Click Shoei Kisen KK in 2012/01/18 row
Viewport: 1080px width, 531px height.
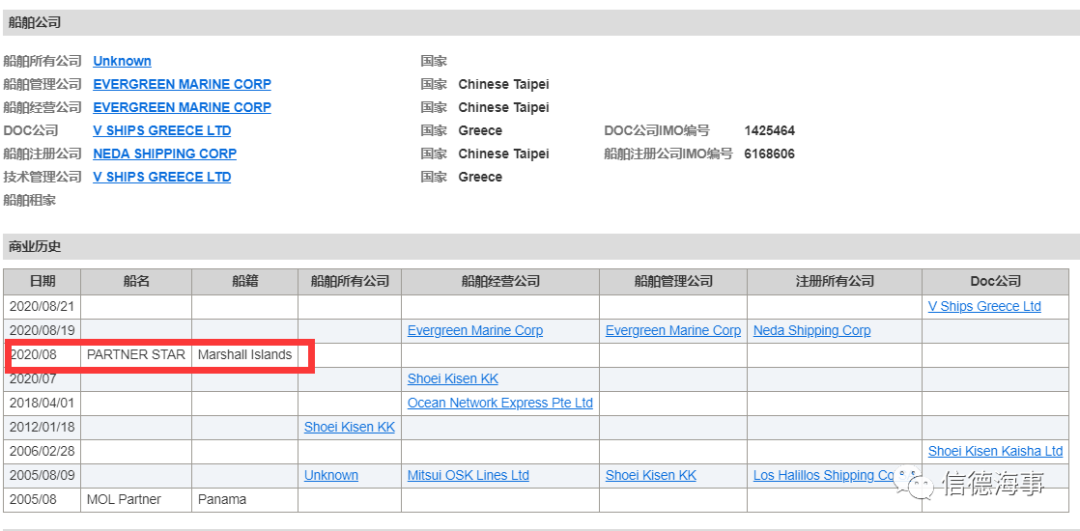[x=349, y=427]
